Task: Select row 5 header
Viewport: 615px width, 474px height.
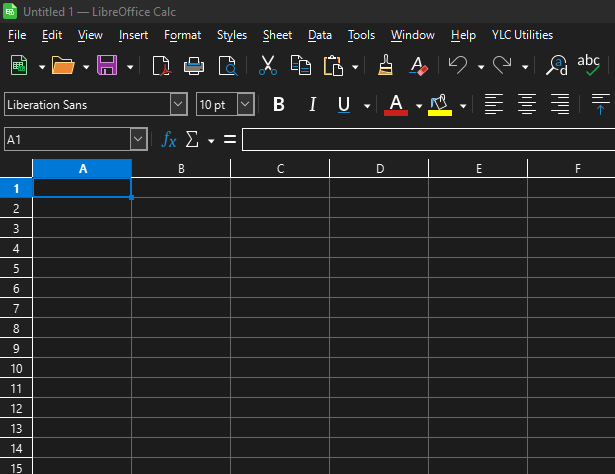Action: point(16,268)
